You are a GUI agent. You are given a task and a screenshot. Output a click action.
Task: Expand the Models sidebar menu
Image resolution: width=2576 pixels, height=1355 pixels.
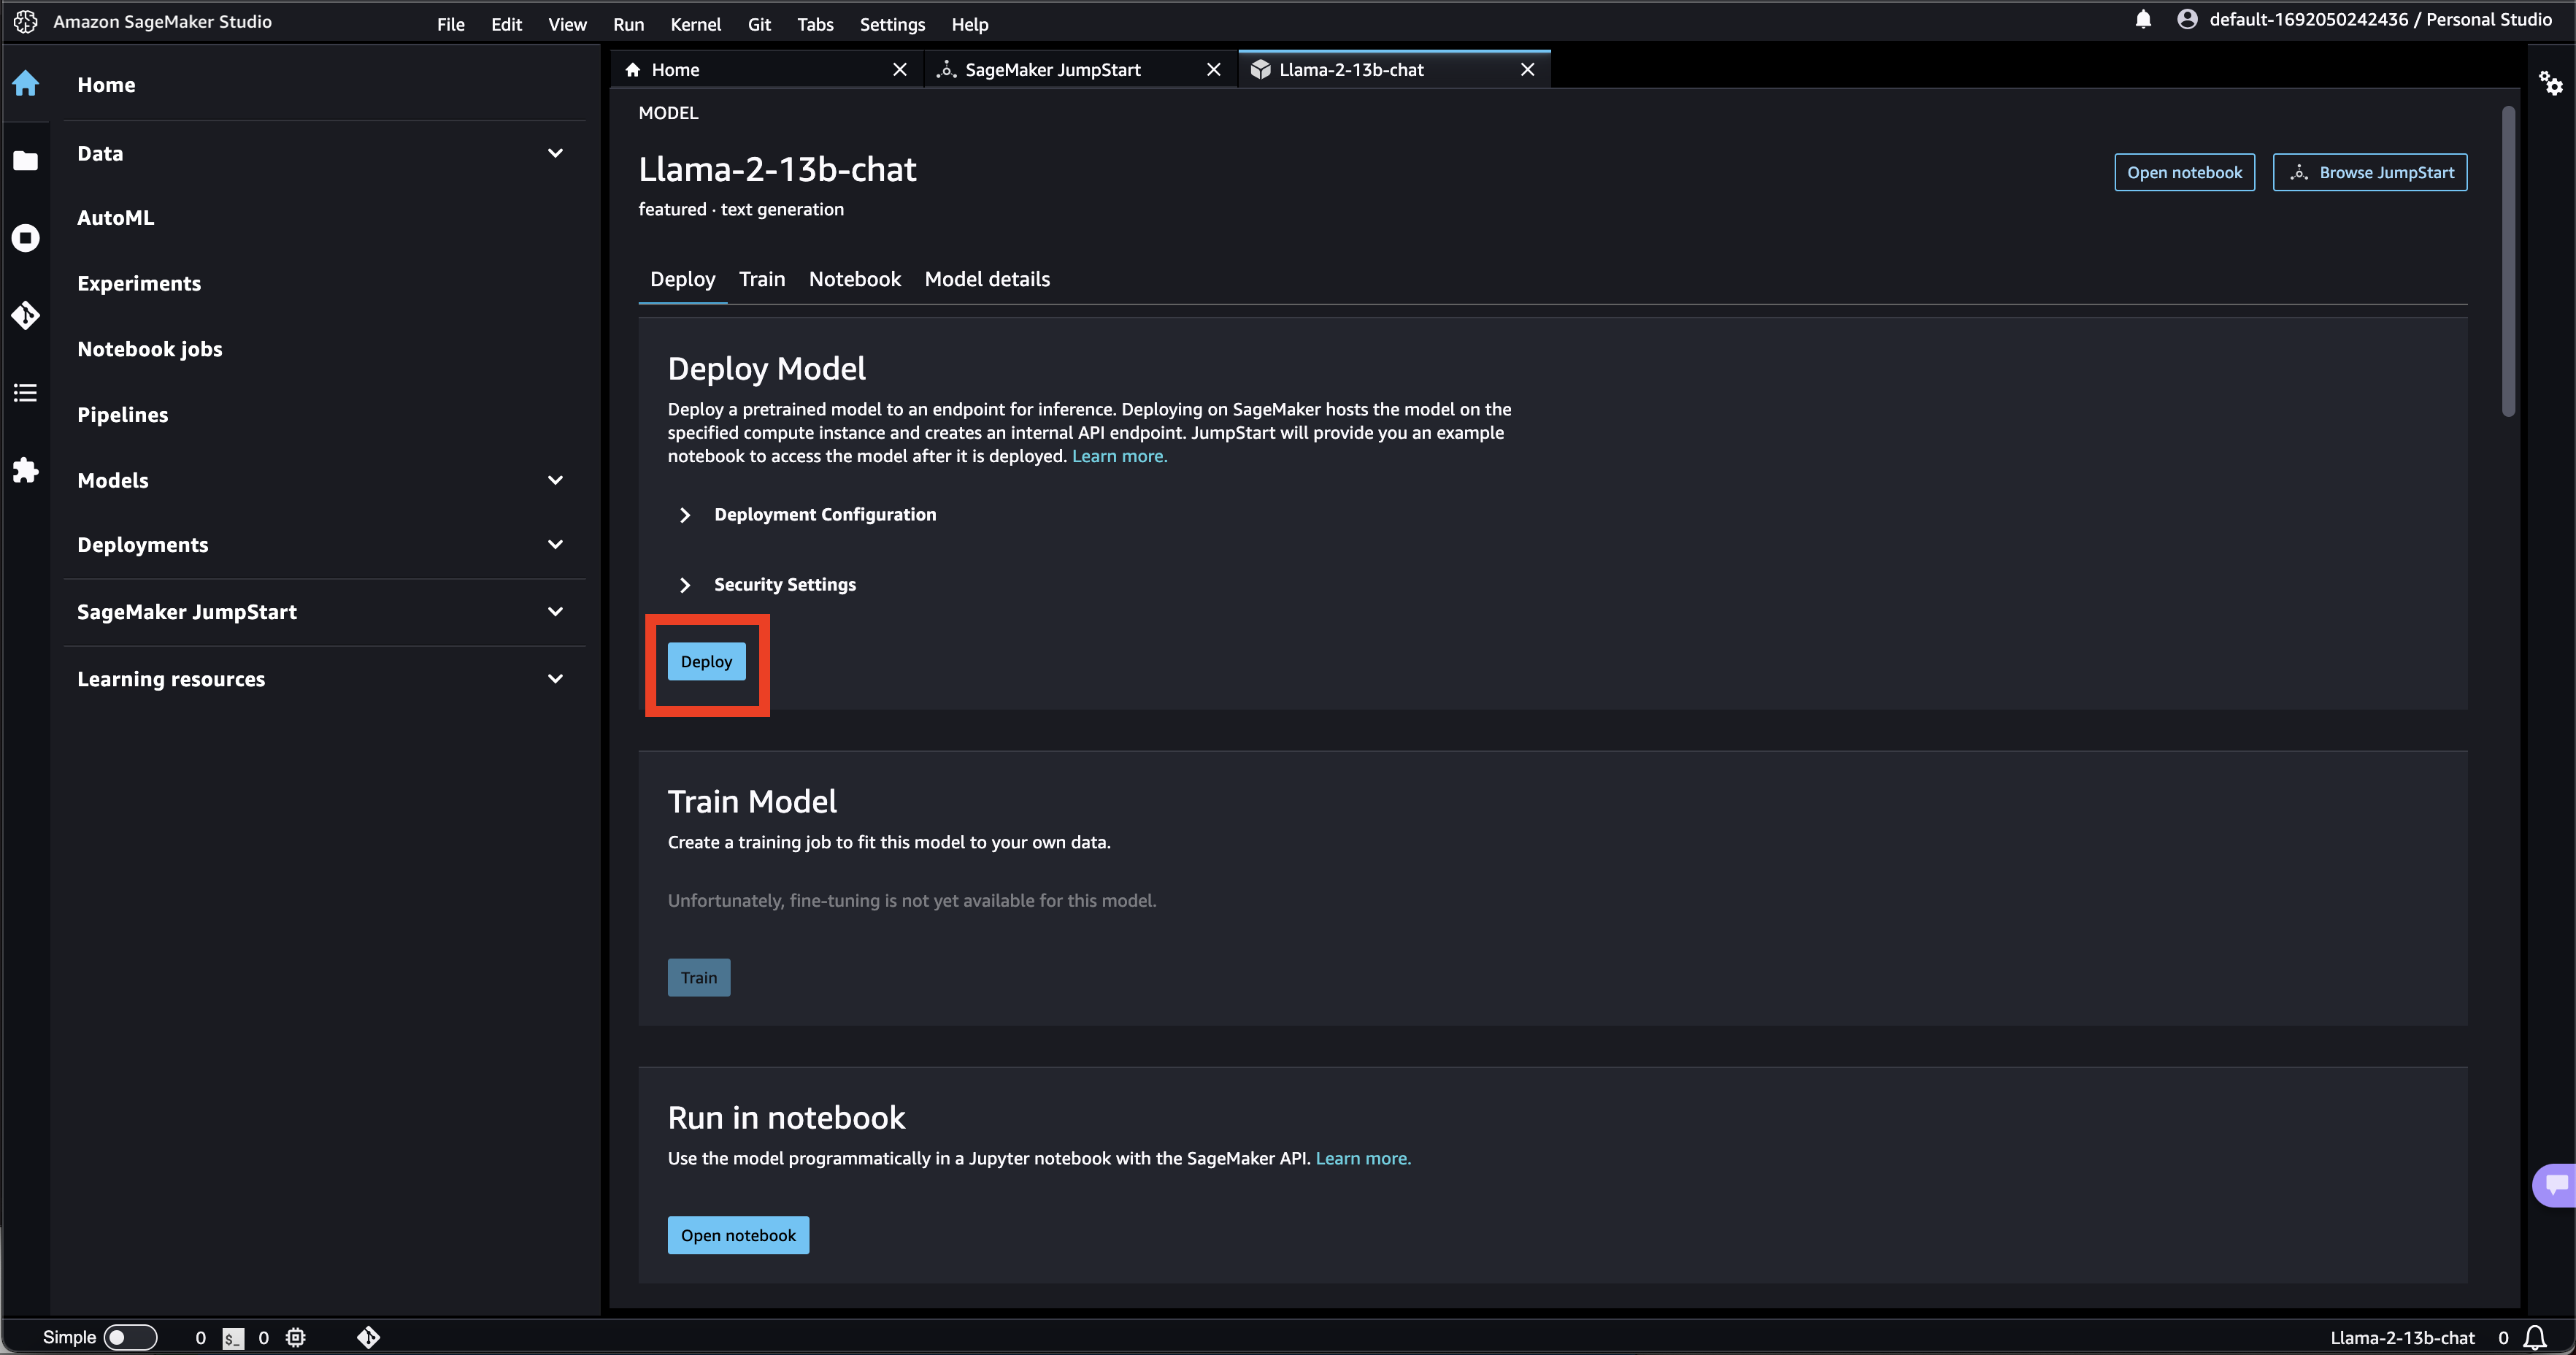pos(555,481)
